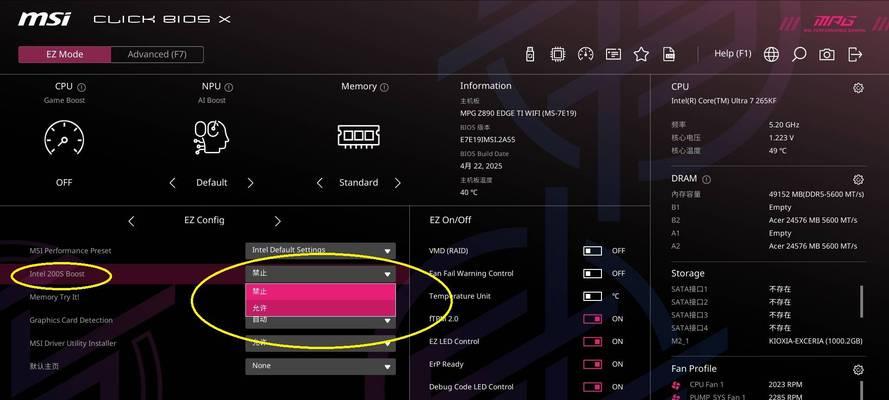Toggle Debug Code LED Control switch
This screenshot has width=889, height=400.
click(x=592, y=387)
